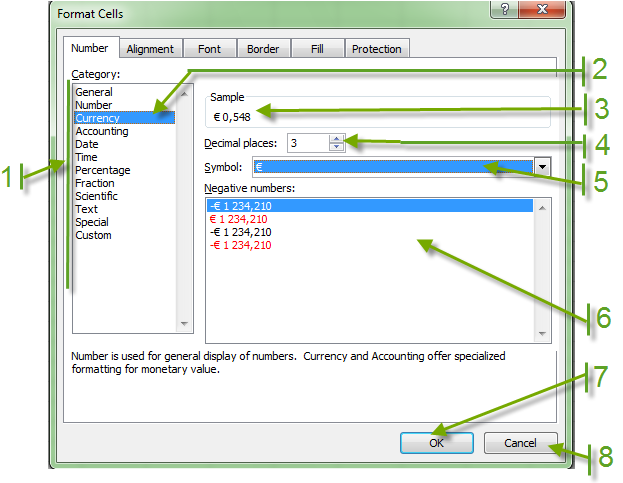Decrease decimal places with down spinner arrow
This screenshot has width=623, height=483.
coord(336,148)
